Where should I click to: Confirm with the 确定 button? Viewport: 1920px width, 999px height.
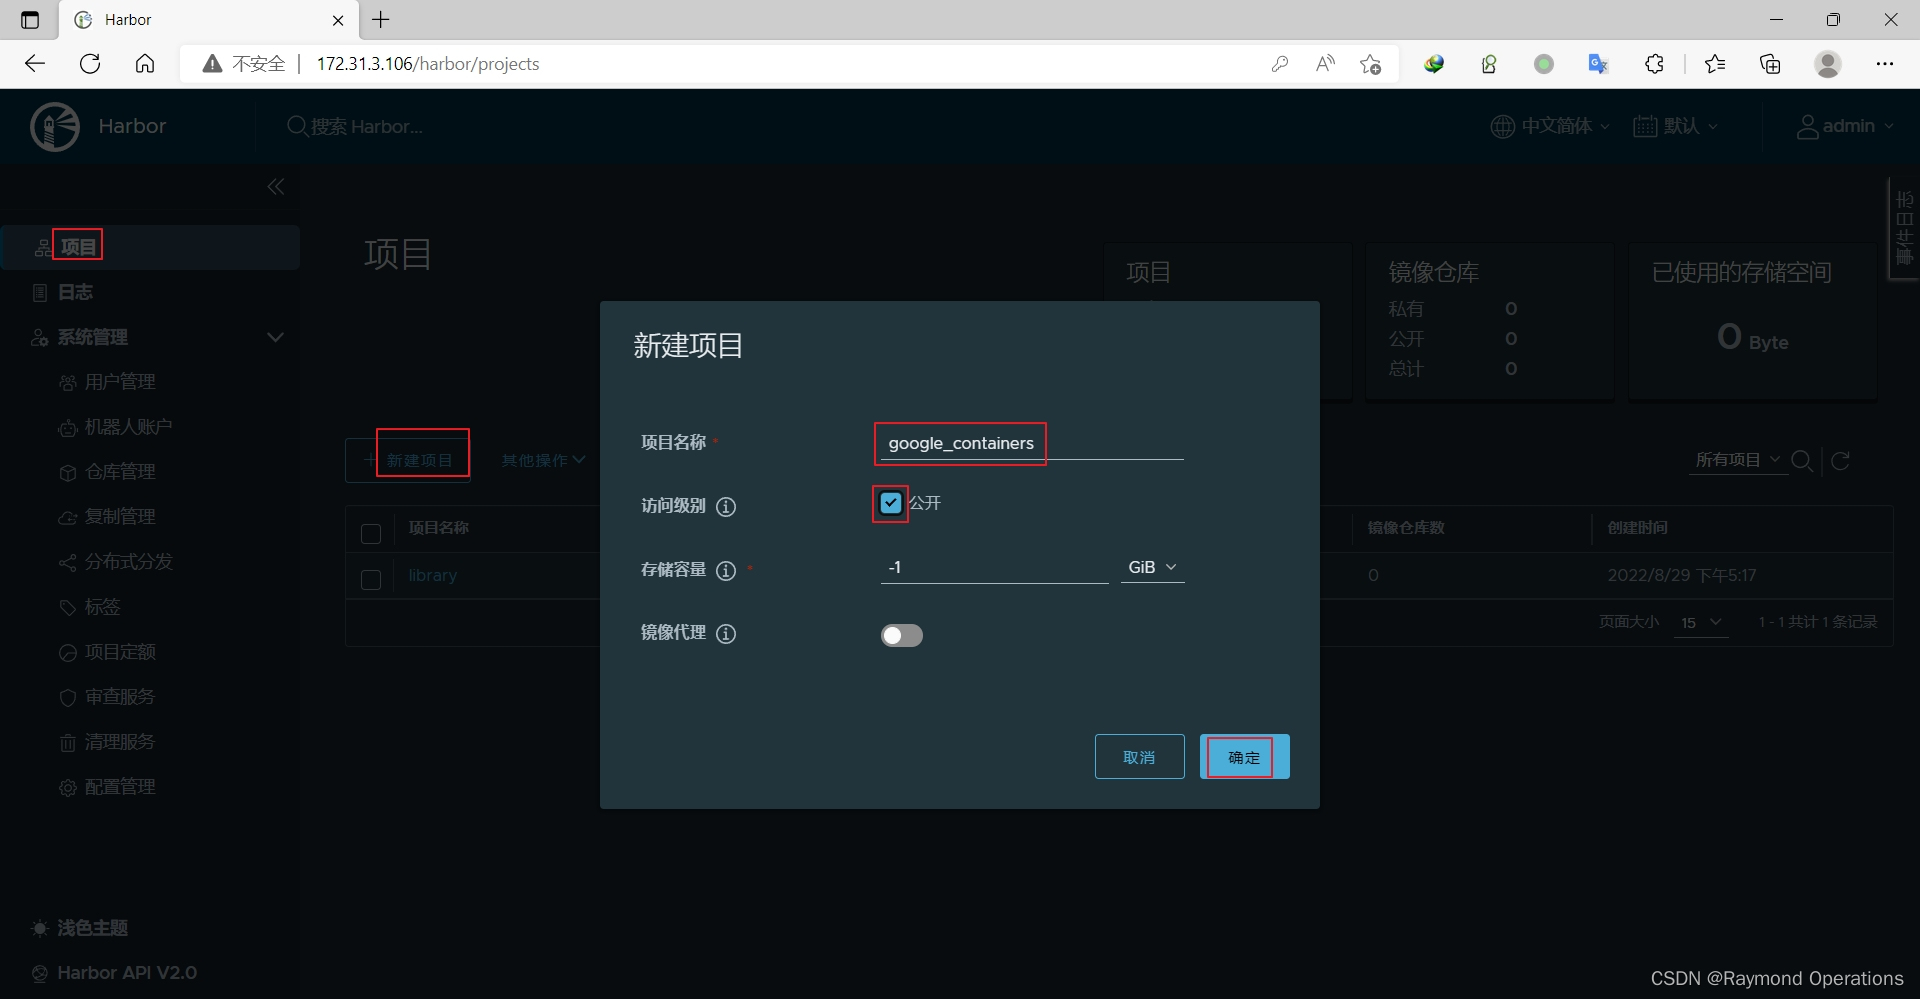(1244, 757)
